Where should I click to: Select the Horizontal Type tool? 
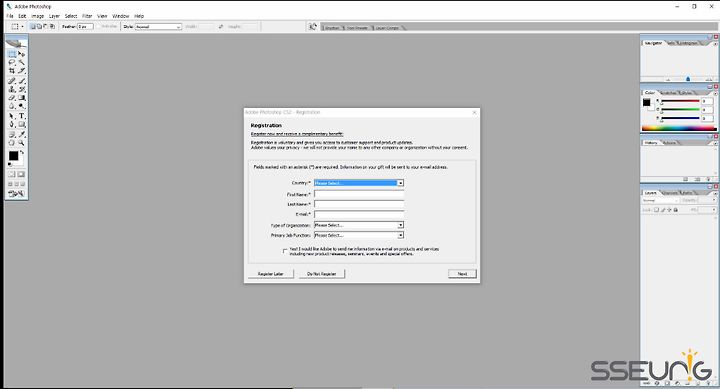pyautogui.click(x=22, y=116)
